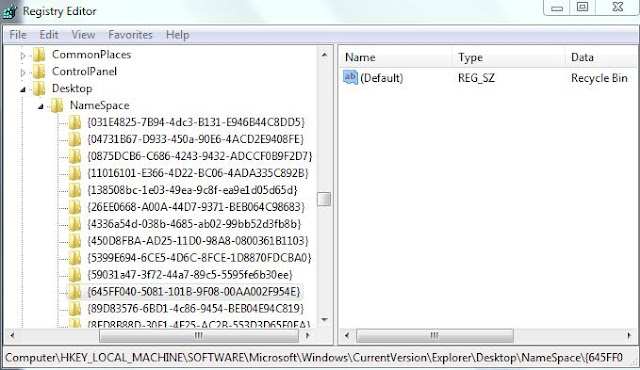The image size is (640, 370).
Task: Select key {5399E694-6CE5-4D6C-8FCE-1D8870FDCBA0}
Action: 199,258
